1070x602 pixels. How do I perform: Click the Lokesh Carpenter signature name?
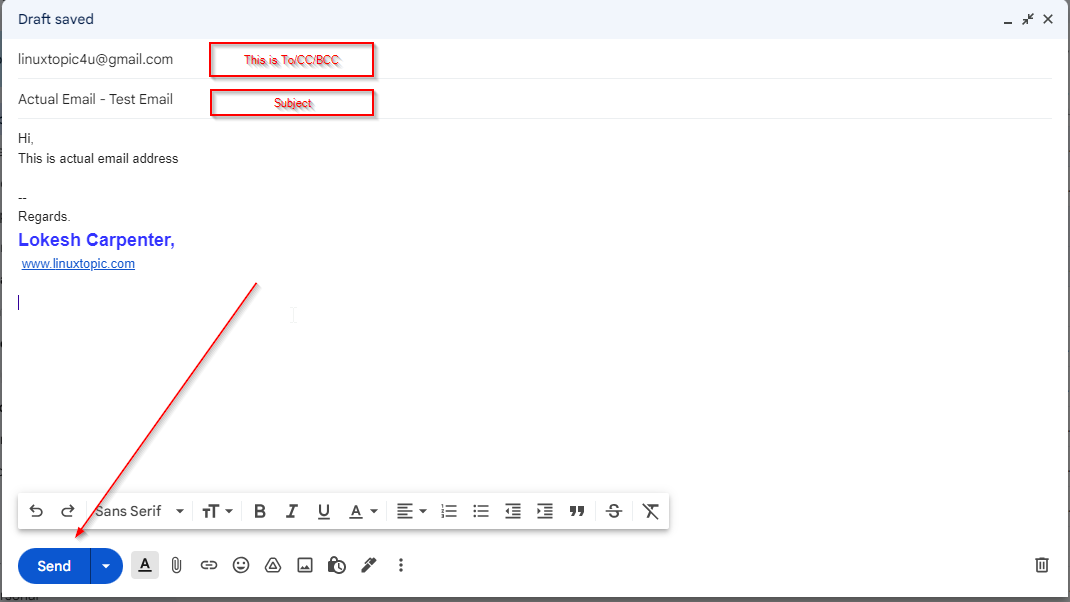(96, 240)
